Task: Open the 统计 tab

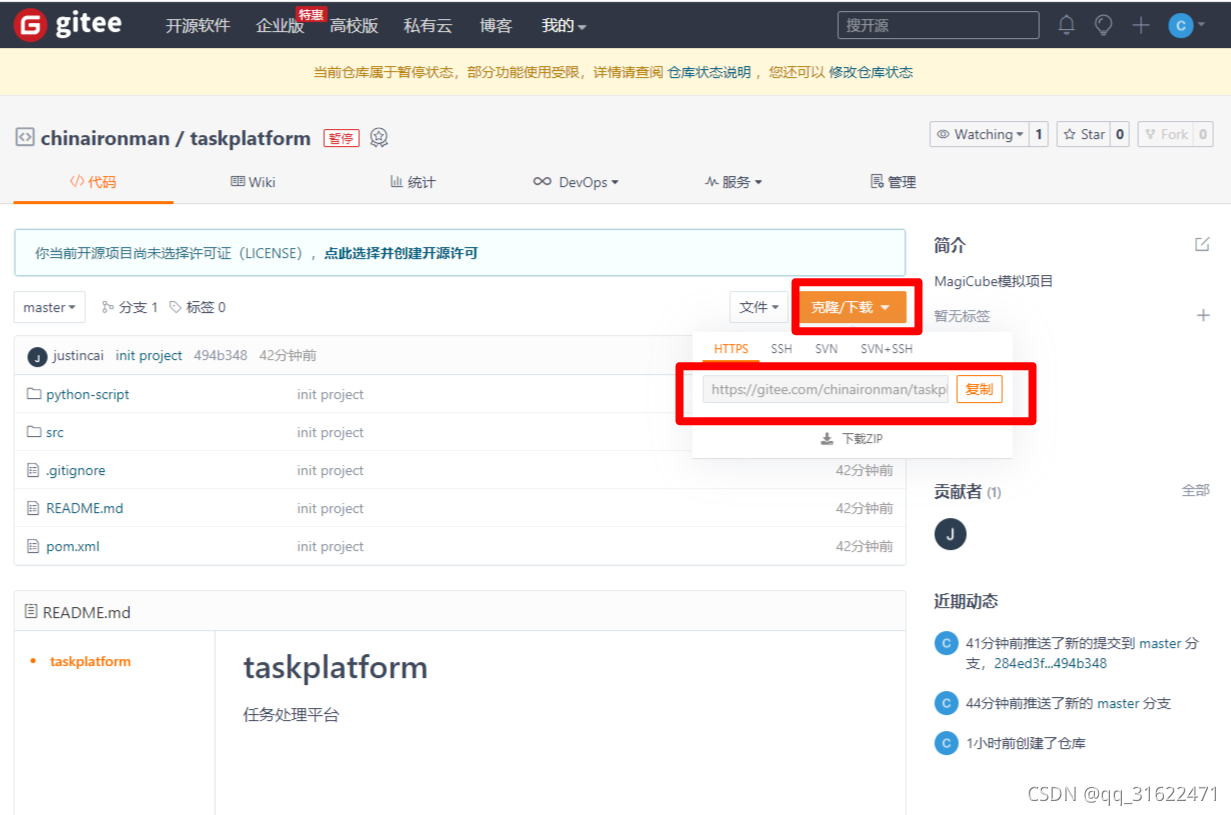Action: pos(413,182)
